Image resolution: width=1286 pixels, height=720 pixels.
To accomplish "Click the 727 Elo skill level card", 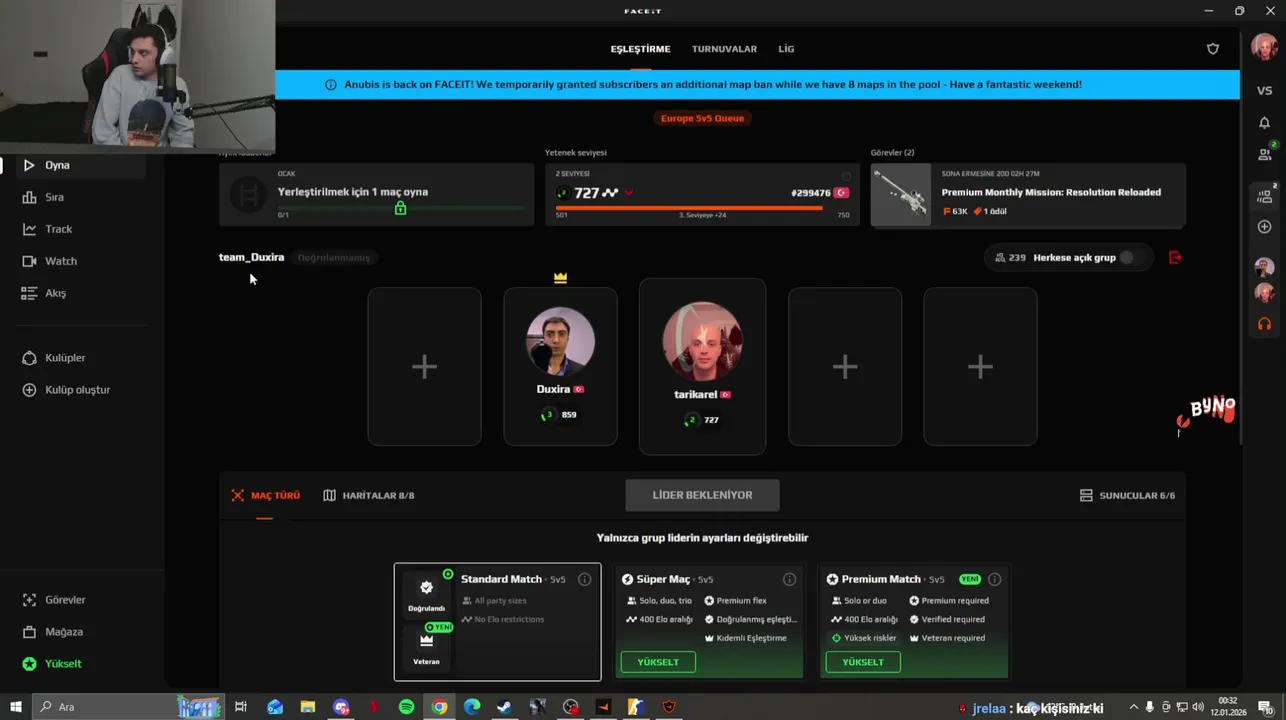I will tap(702, 194).
